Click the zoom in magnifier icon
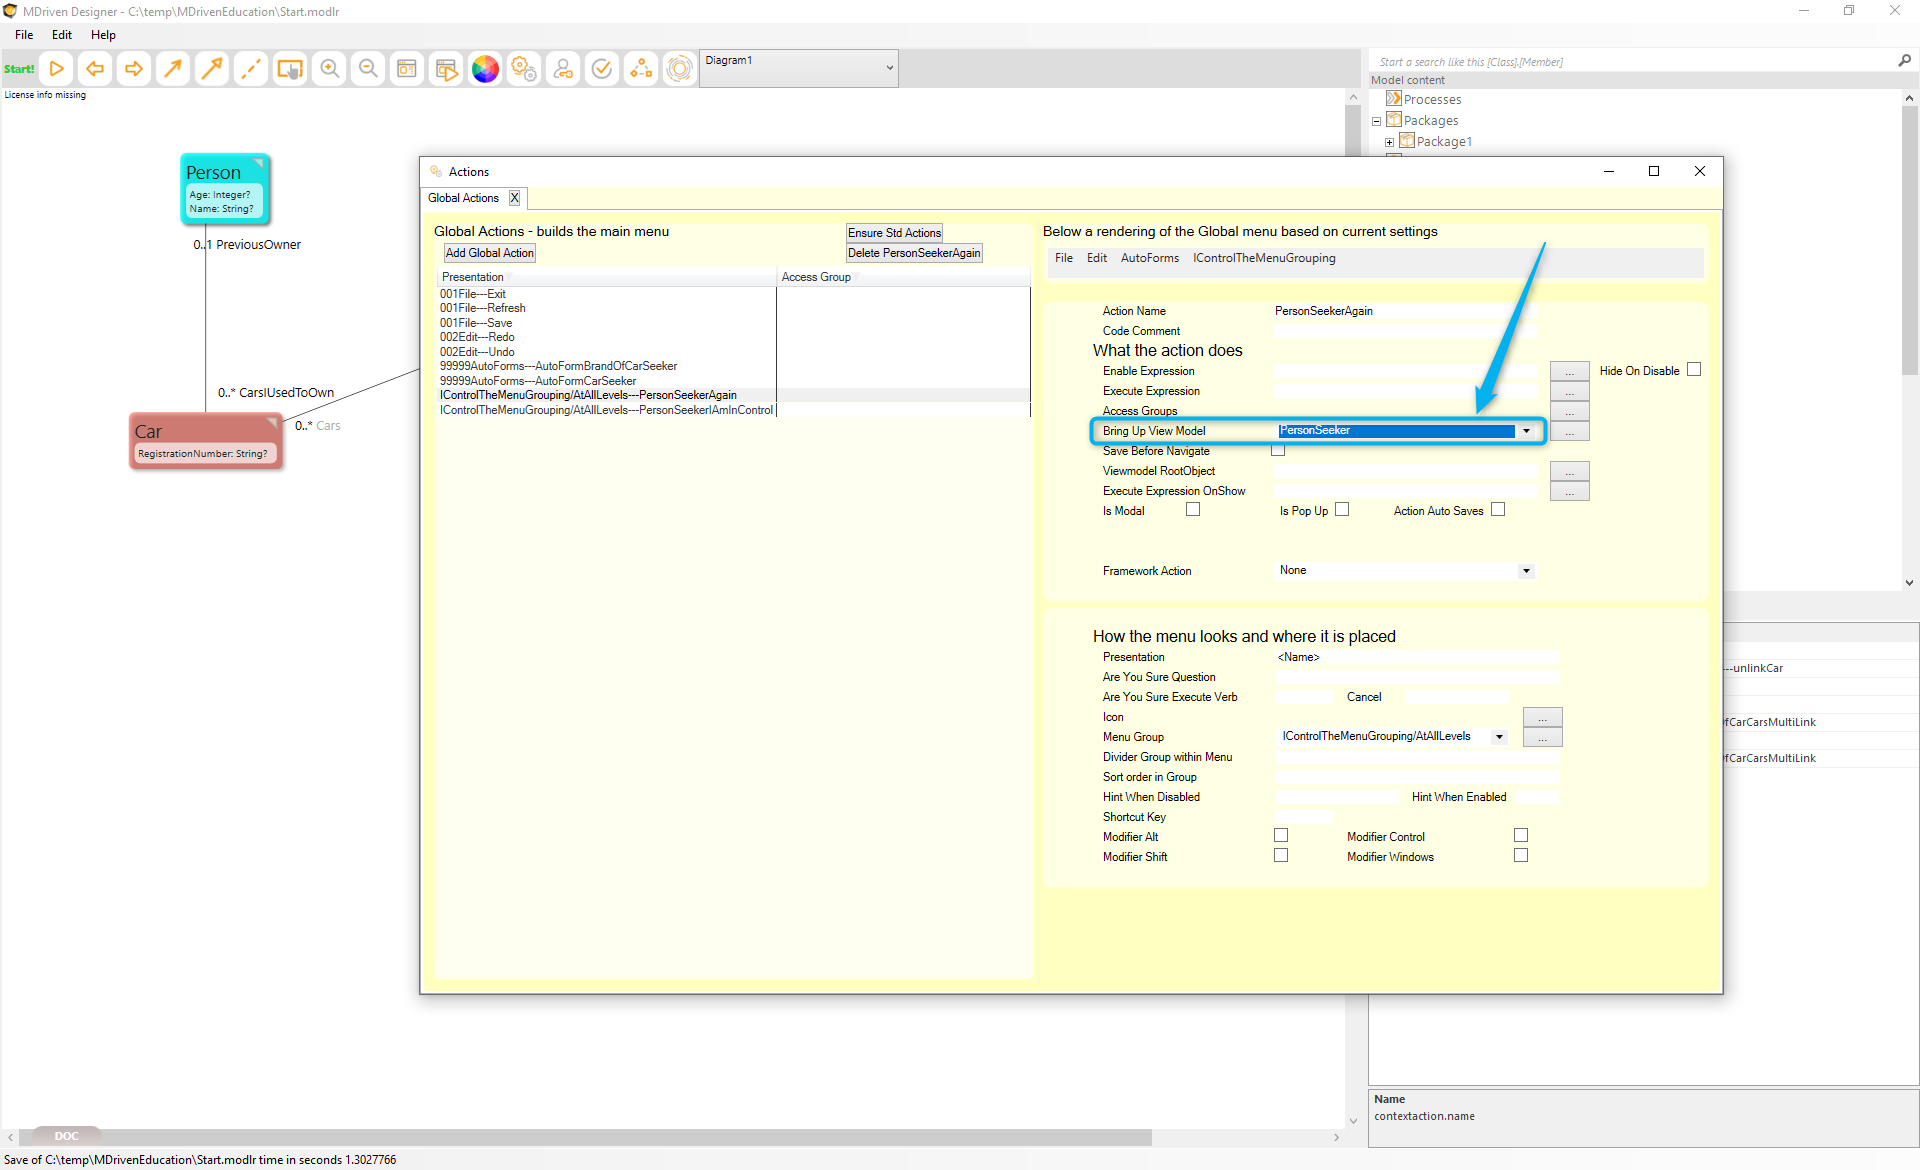Image resolution: width=1920 pixels, height=1170 pixels. tap(329, 69)
